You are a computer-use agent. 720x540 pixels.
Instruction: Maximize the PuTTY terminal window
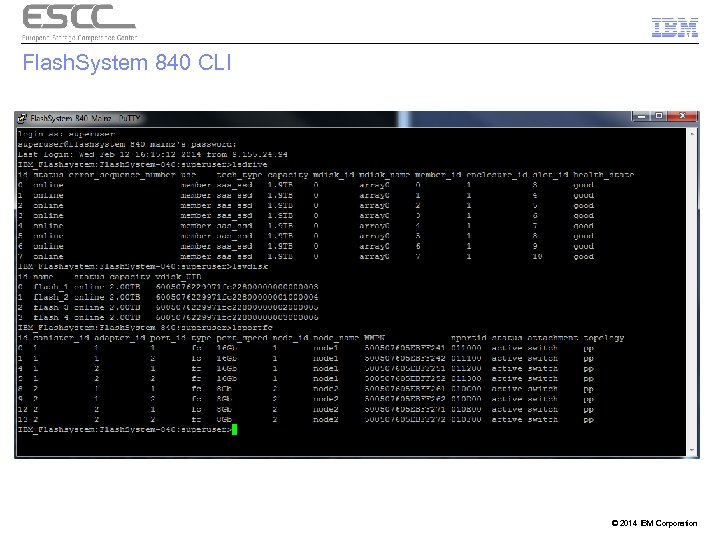(658, 117)
